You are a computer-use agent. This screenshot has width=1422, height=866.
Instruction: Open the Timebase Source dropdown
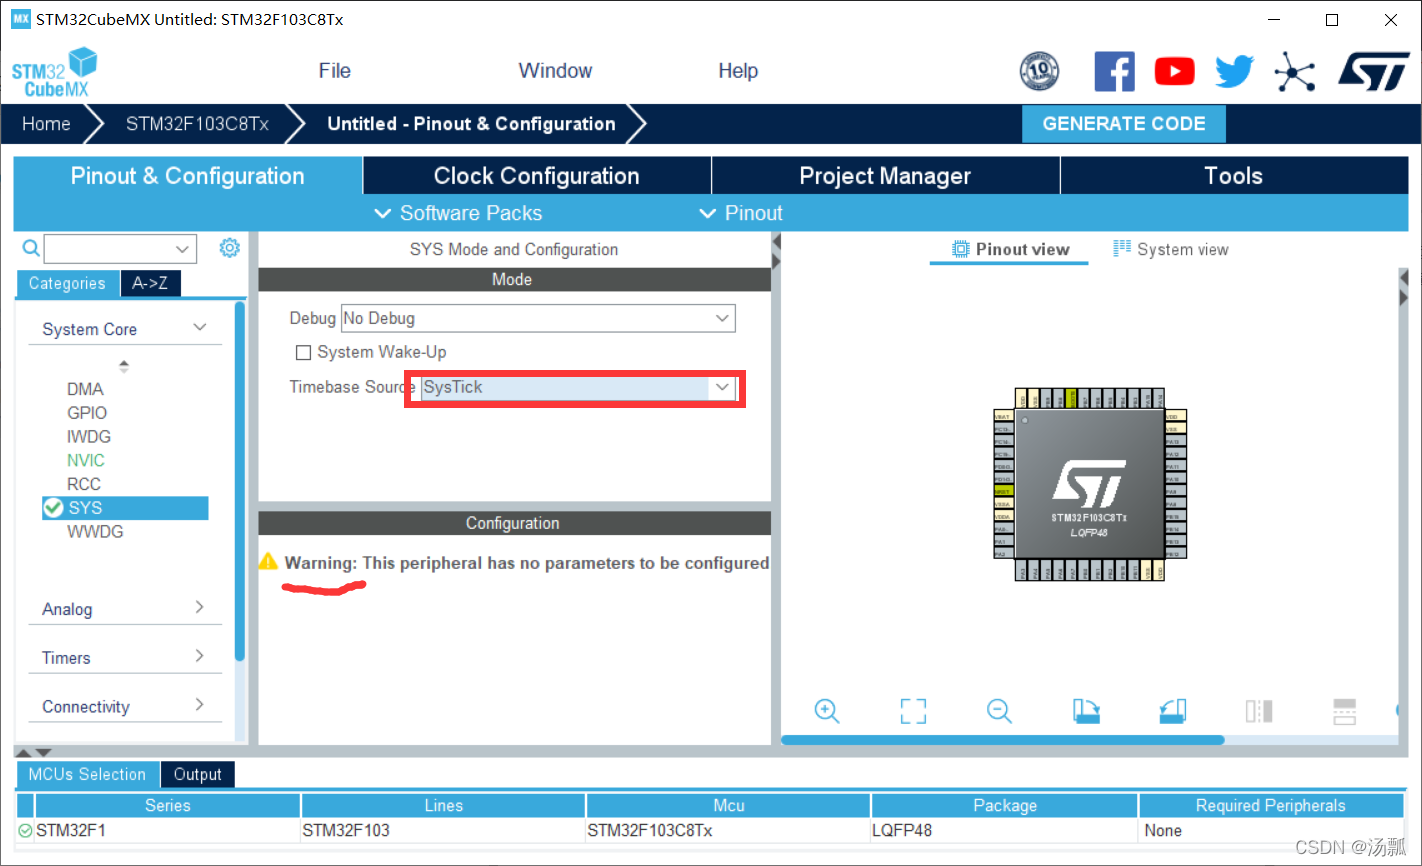[x=578, y=387]
